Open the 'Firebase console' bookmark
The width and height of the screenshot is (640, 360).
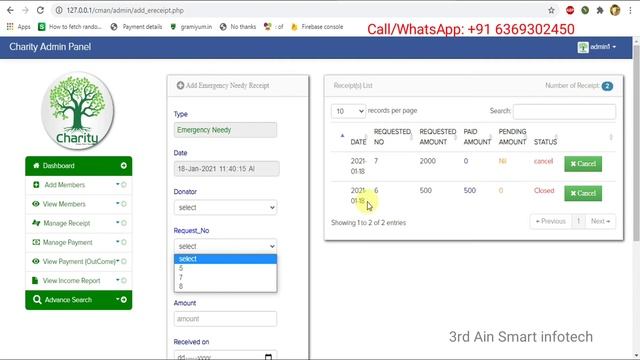pyautogui.click(x=317, y=27)
